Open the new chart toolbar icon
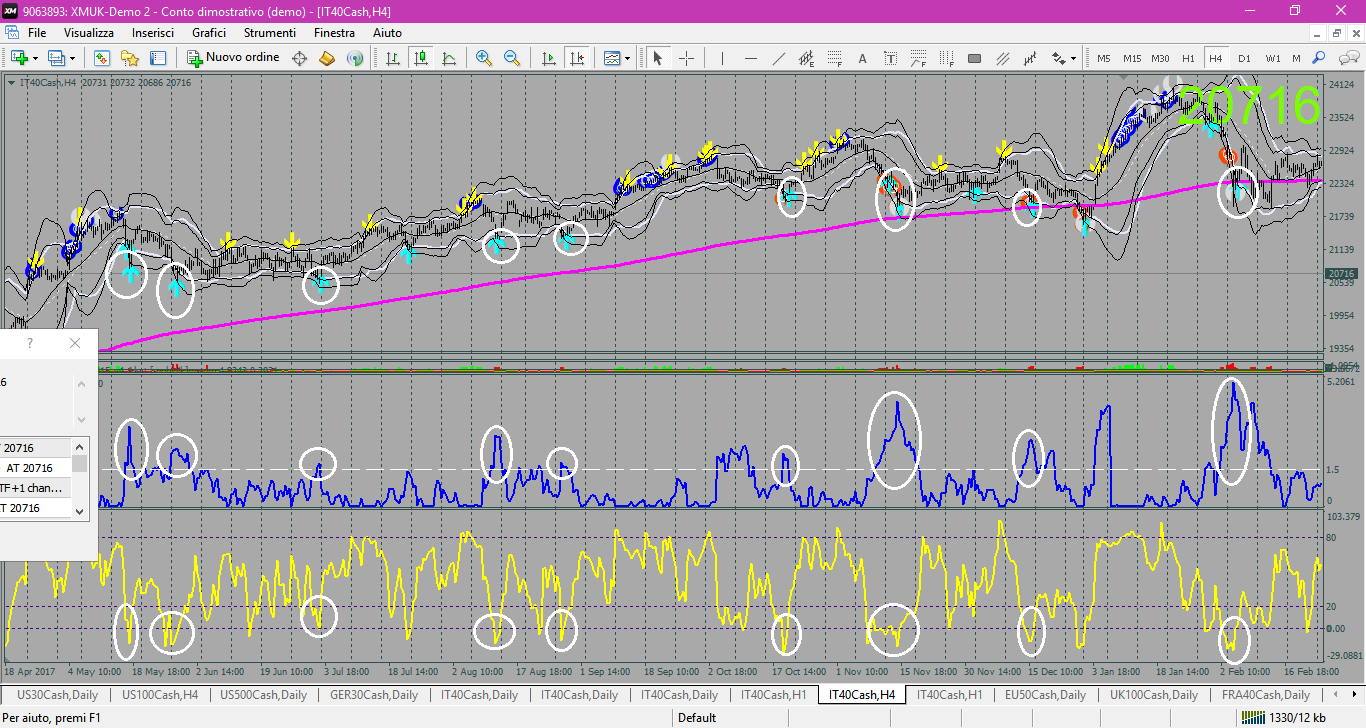 pyautogui.click(x=18, y=58)
